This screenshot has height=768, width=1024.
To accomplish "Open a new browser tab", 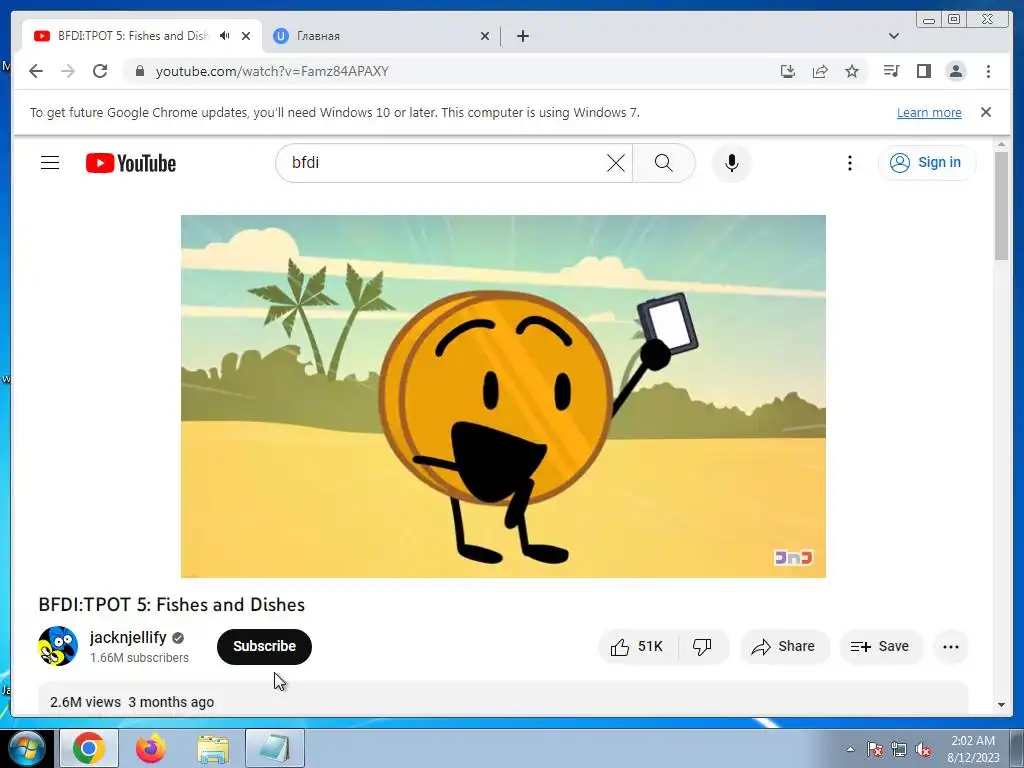I will (x=522, y=36).
